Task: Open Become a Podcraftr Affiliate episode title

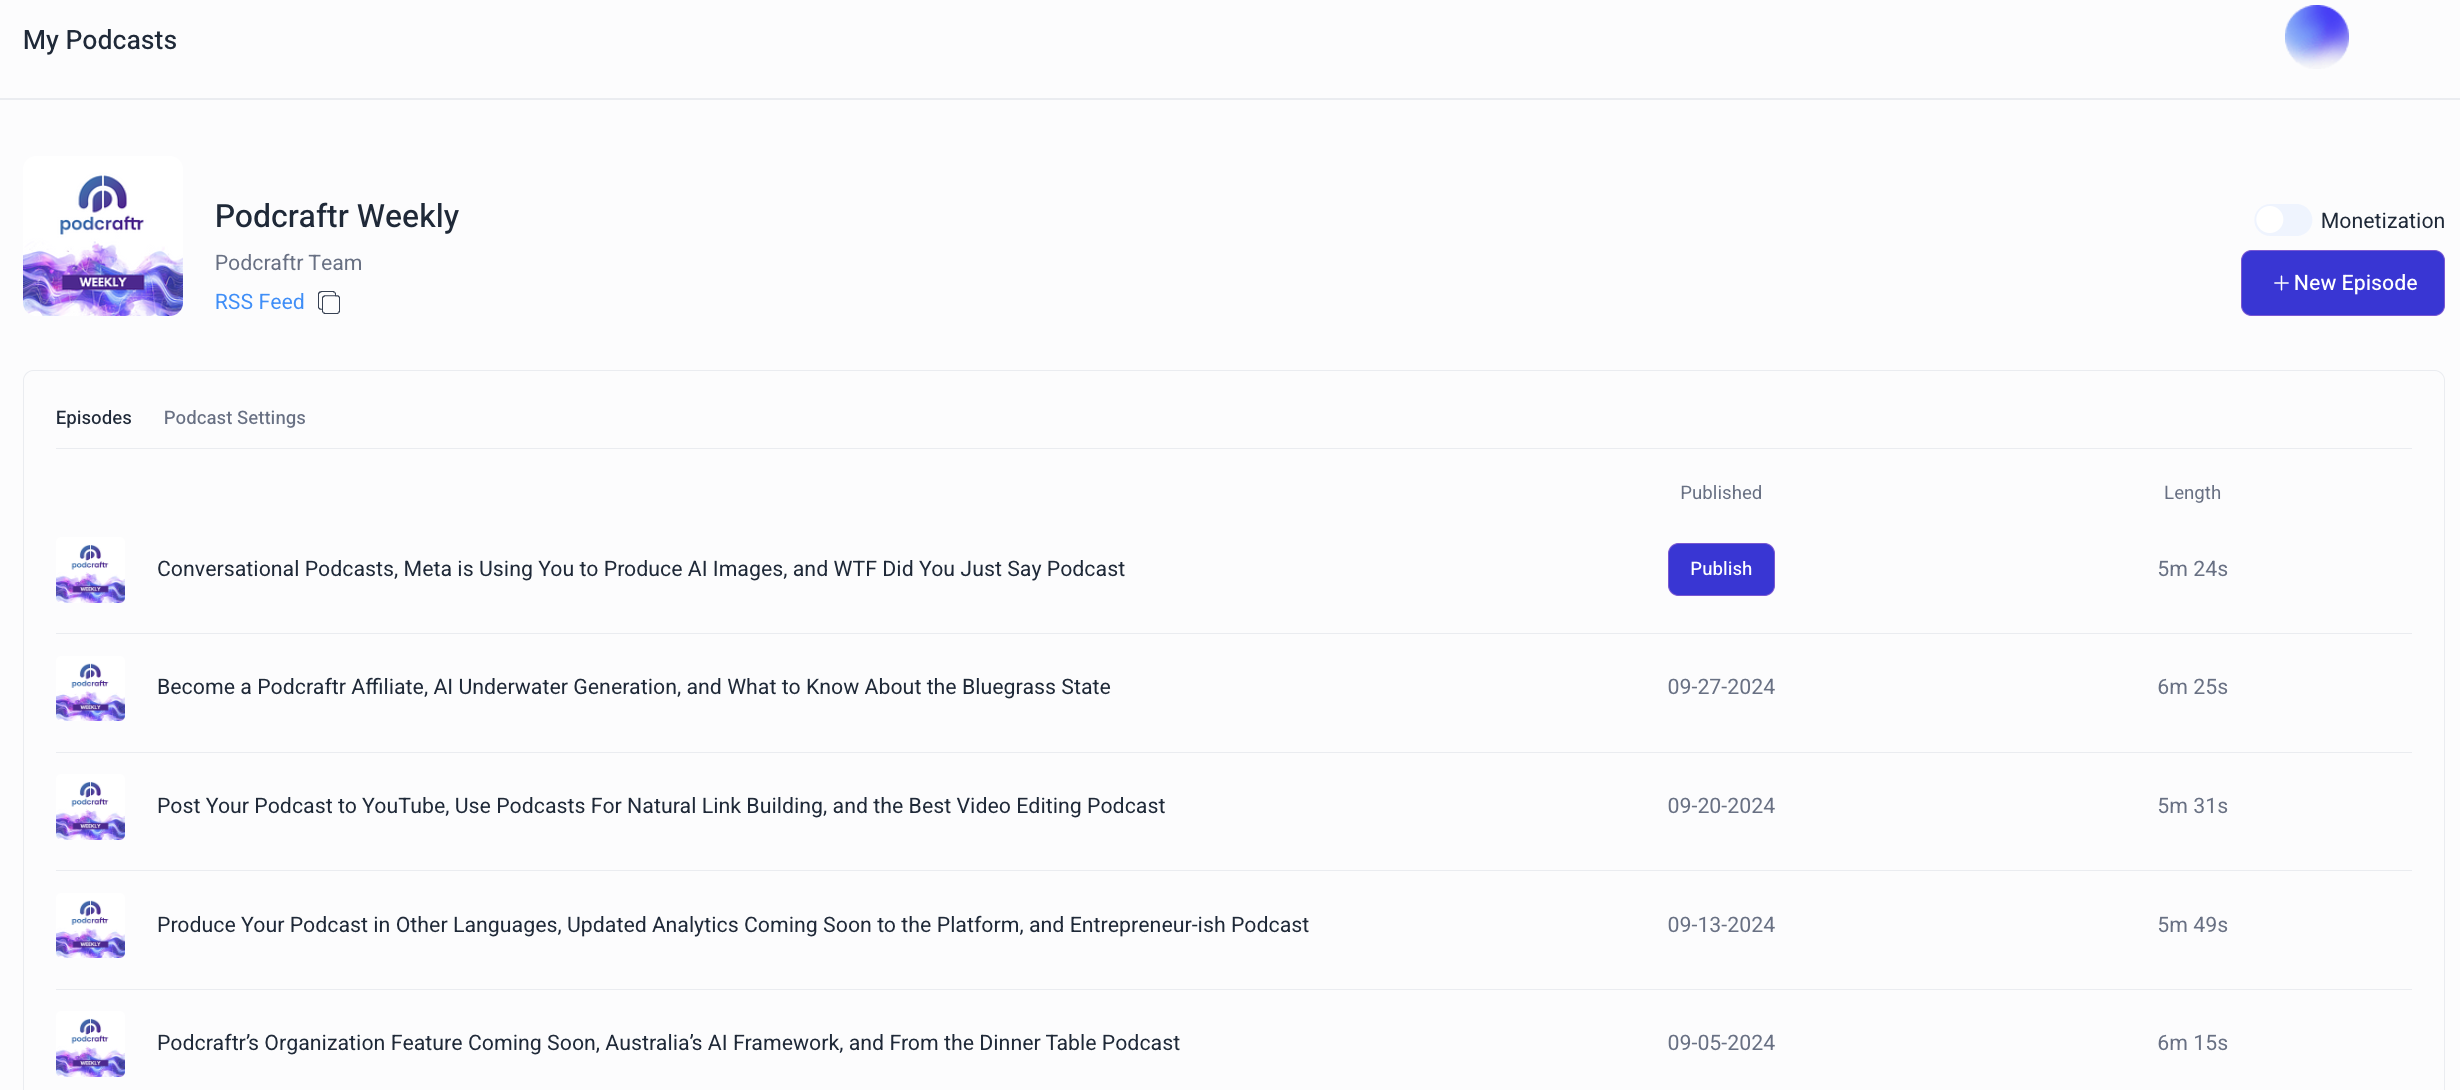Action: [x=633, y=687]
